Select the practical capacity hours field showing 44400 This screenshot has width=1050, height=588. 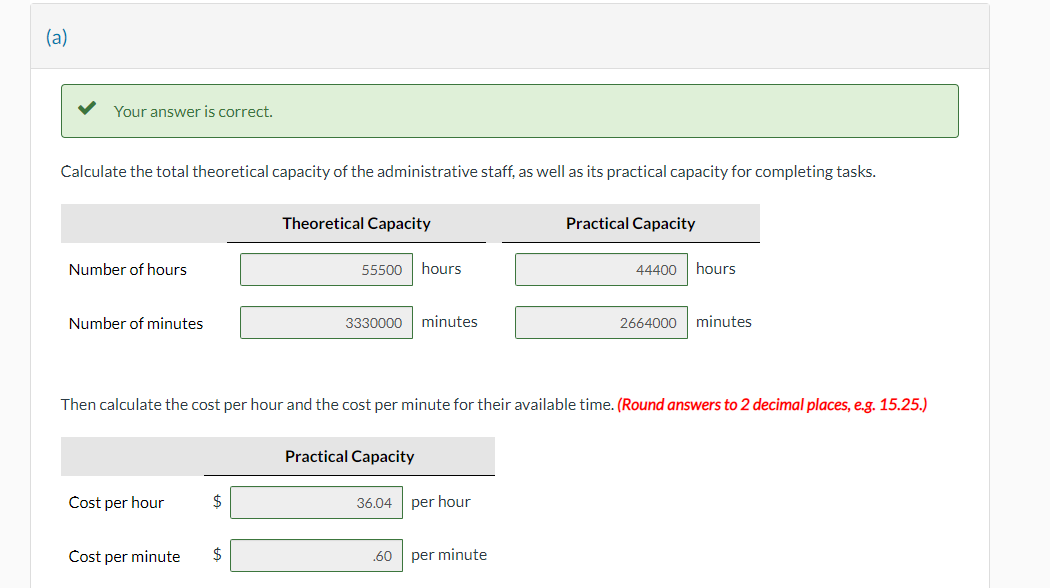click(601, 269)
